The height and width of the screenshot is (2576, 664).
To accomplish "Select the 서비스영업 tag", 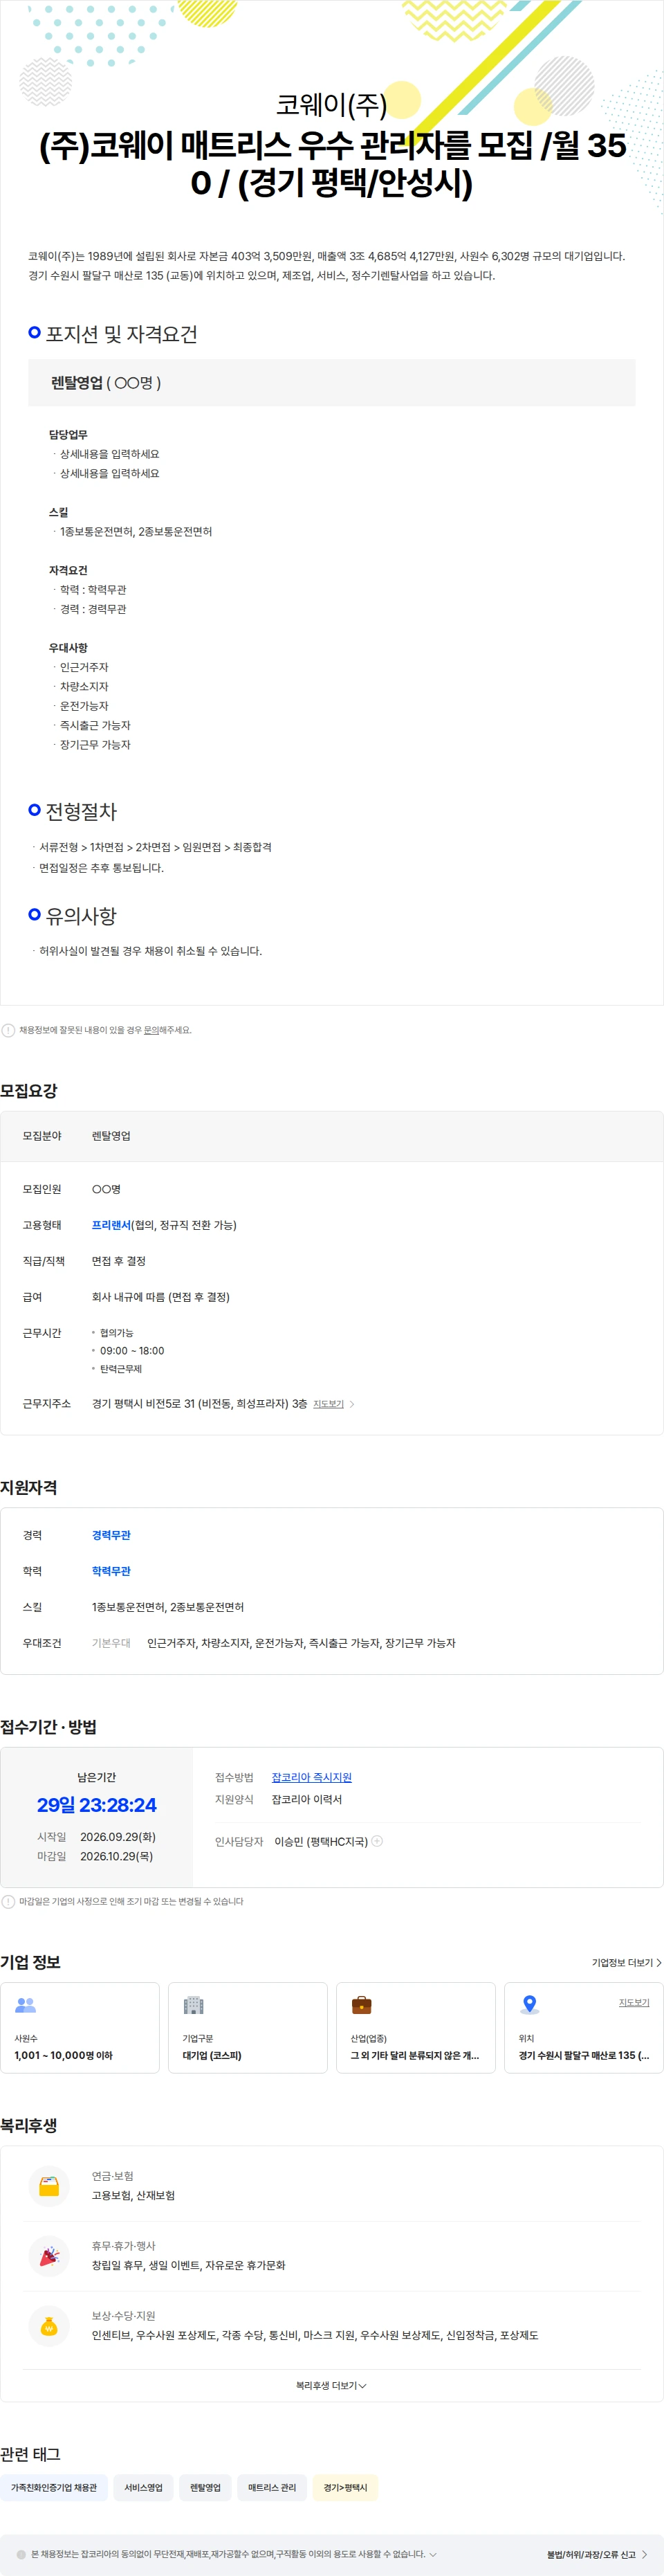I will (x=143, y=2487).
